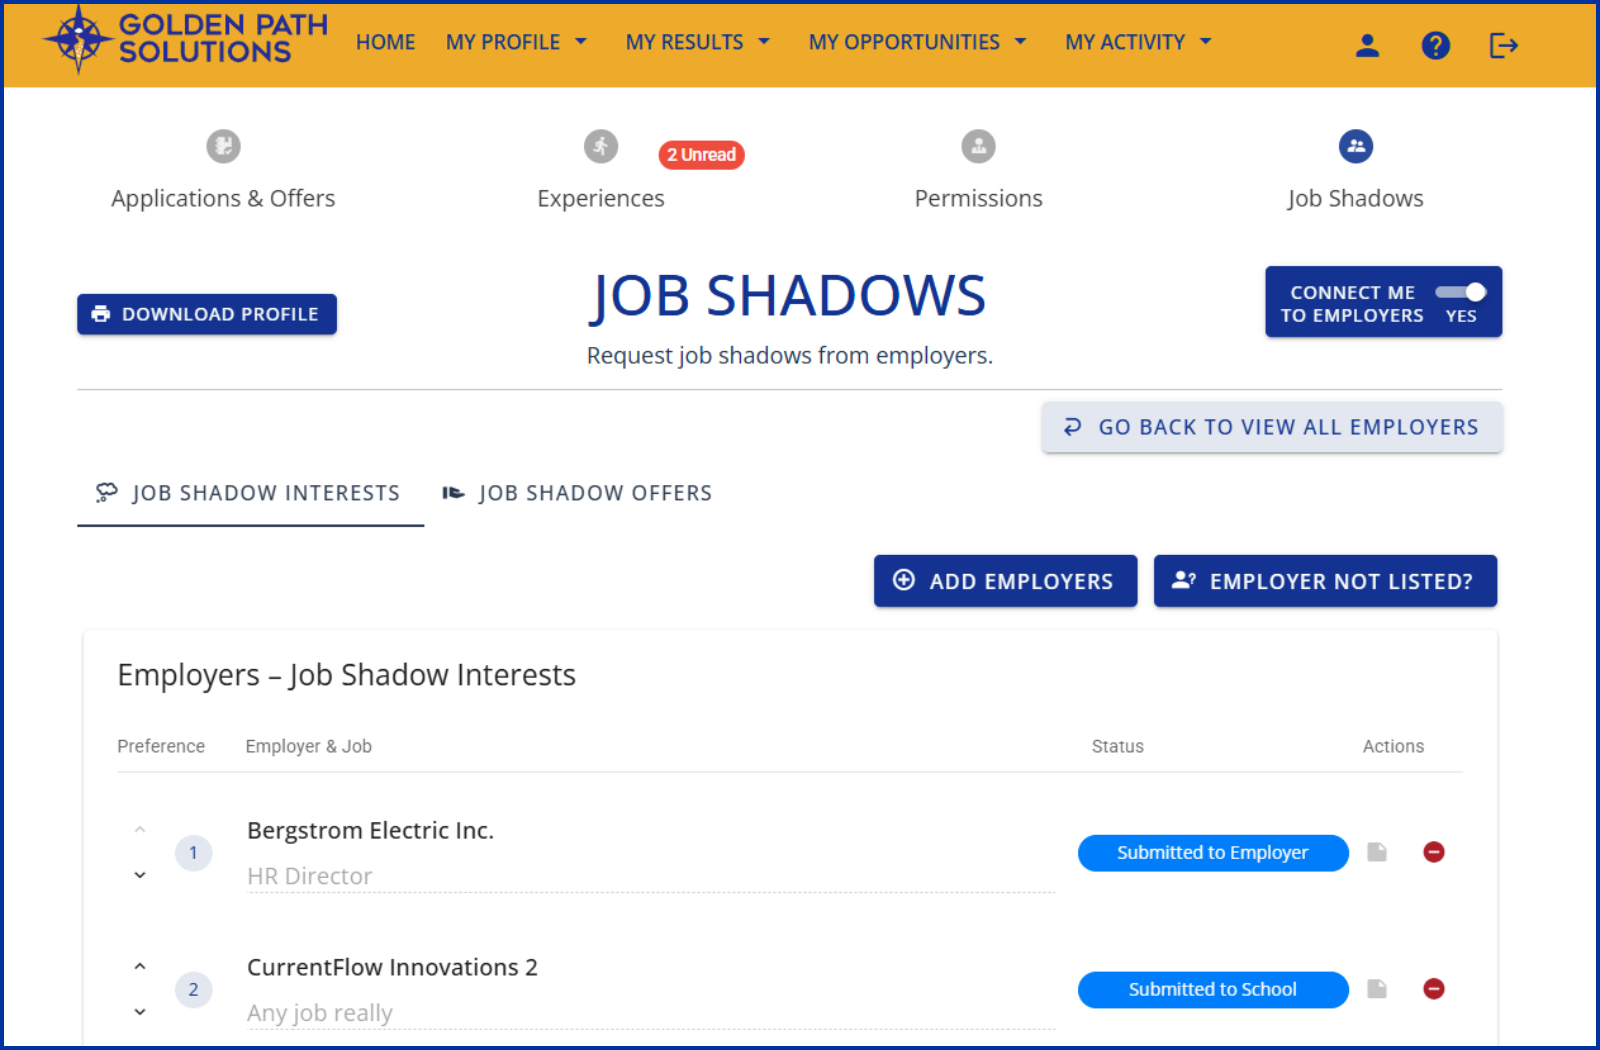Switch to the Job Shadow Offers tab

pos(578,493)
